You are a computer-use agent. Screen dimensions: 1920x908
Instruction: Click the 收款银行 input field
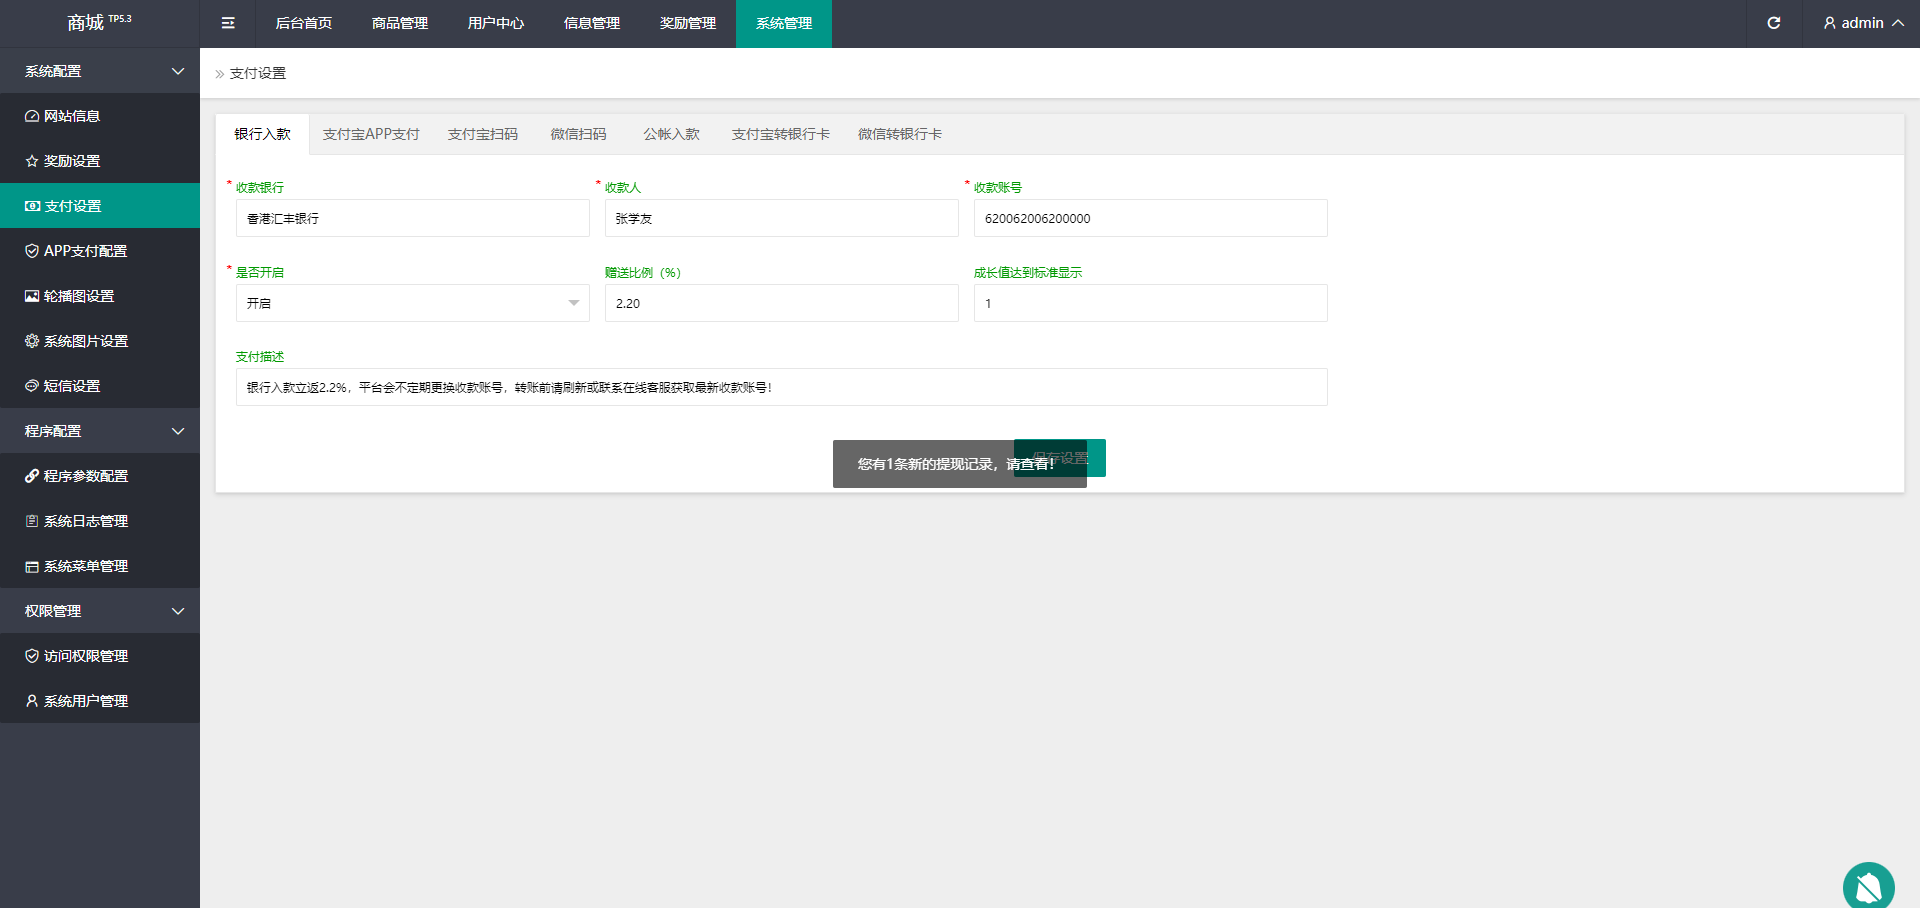(x=412, y=218)
